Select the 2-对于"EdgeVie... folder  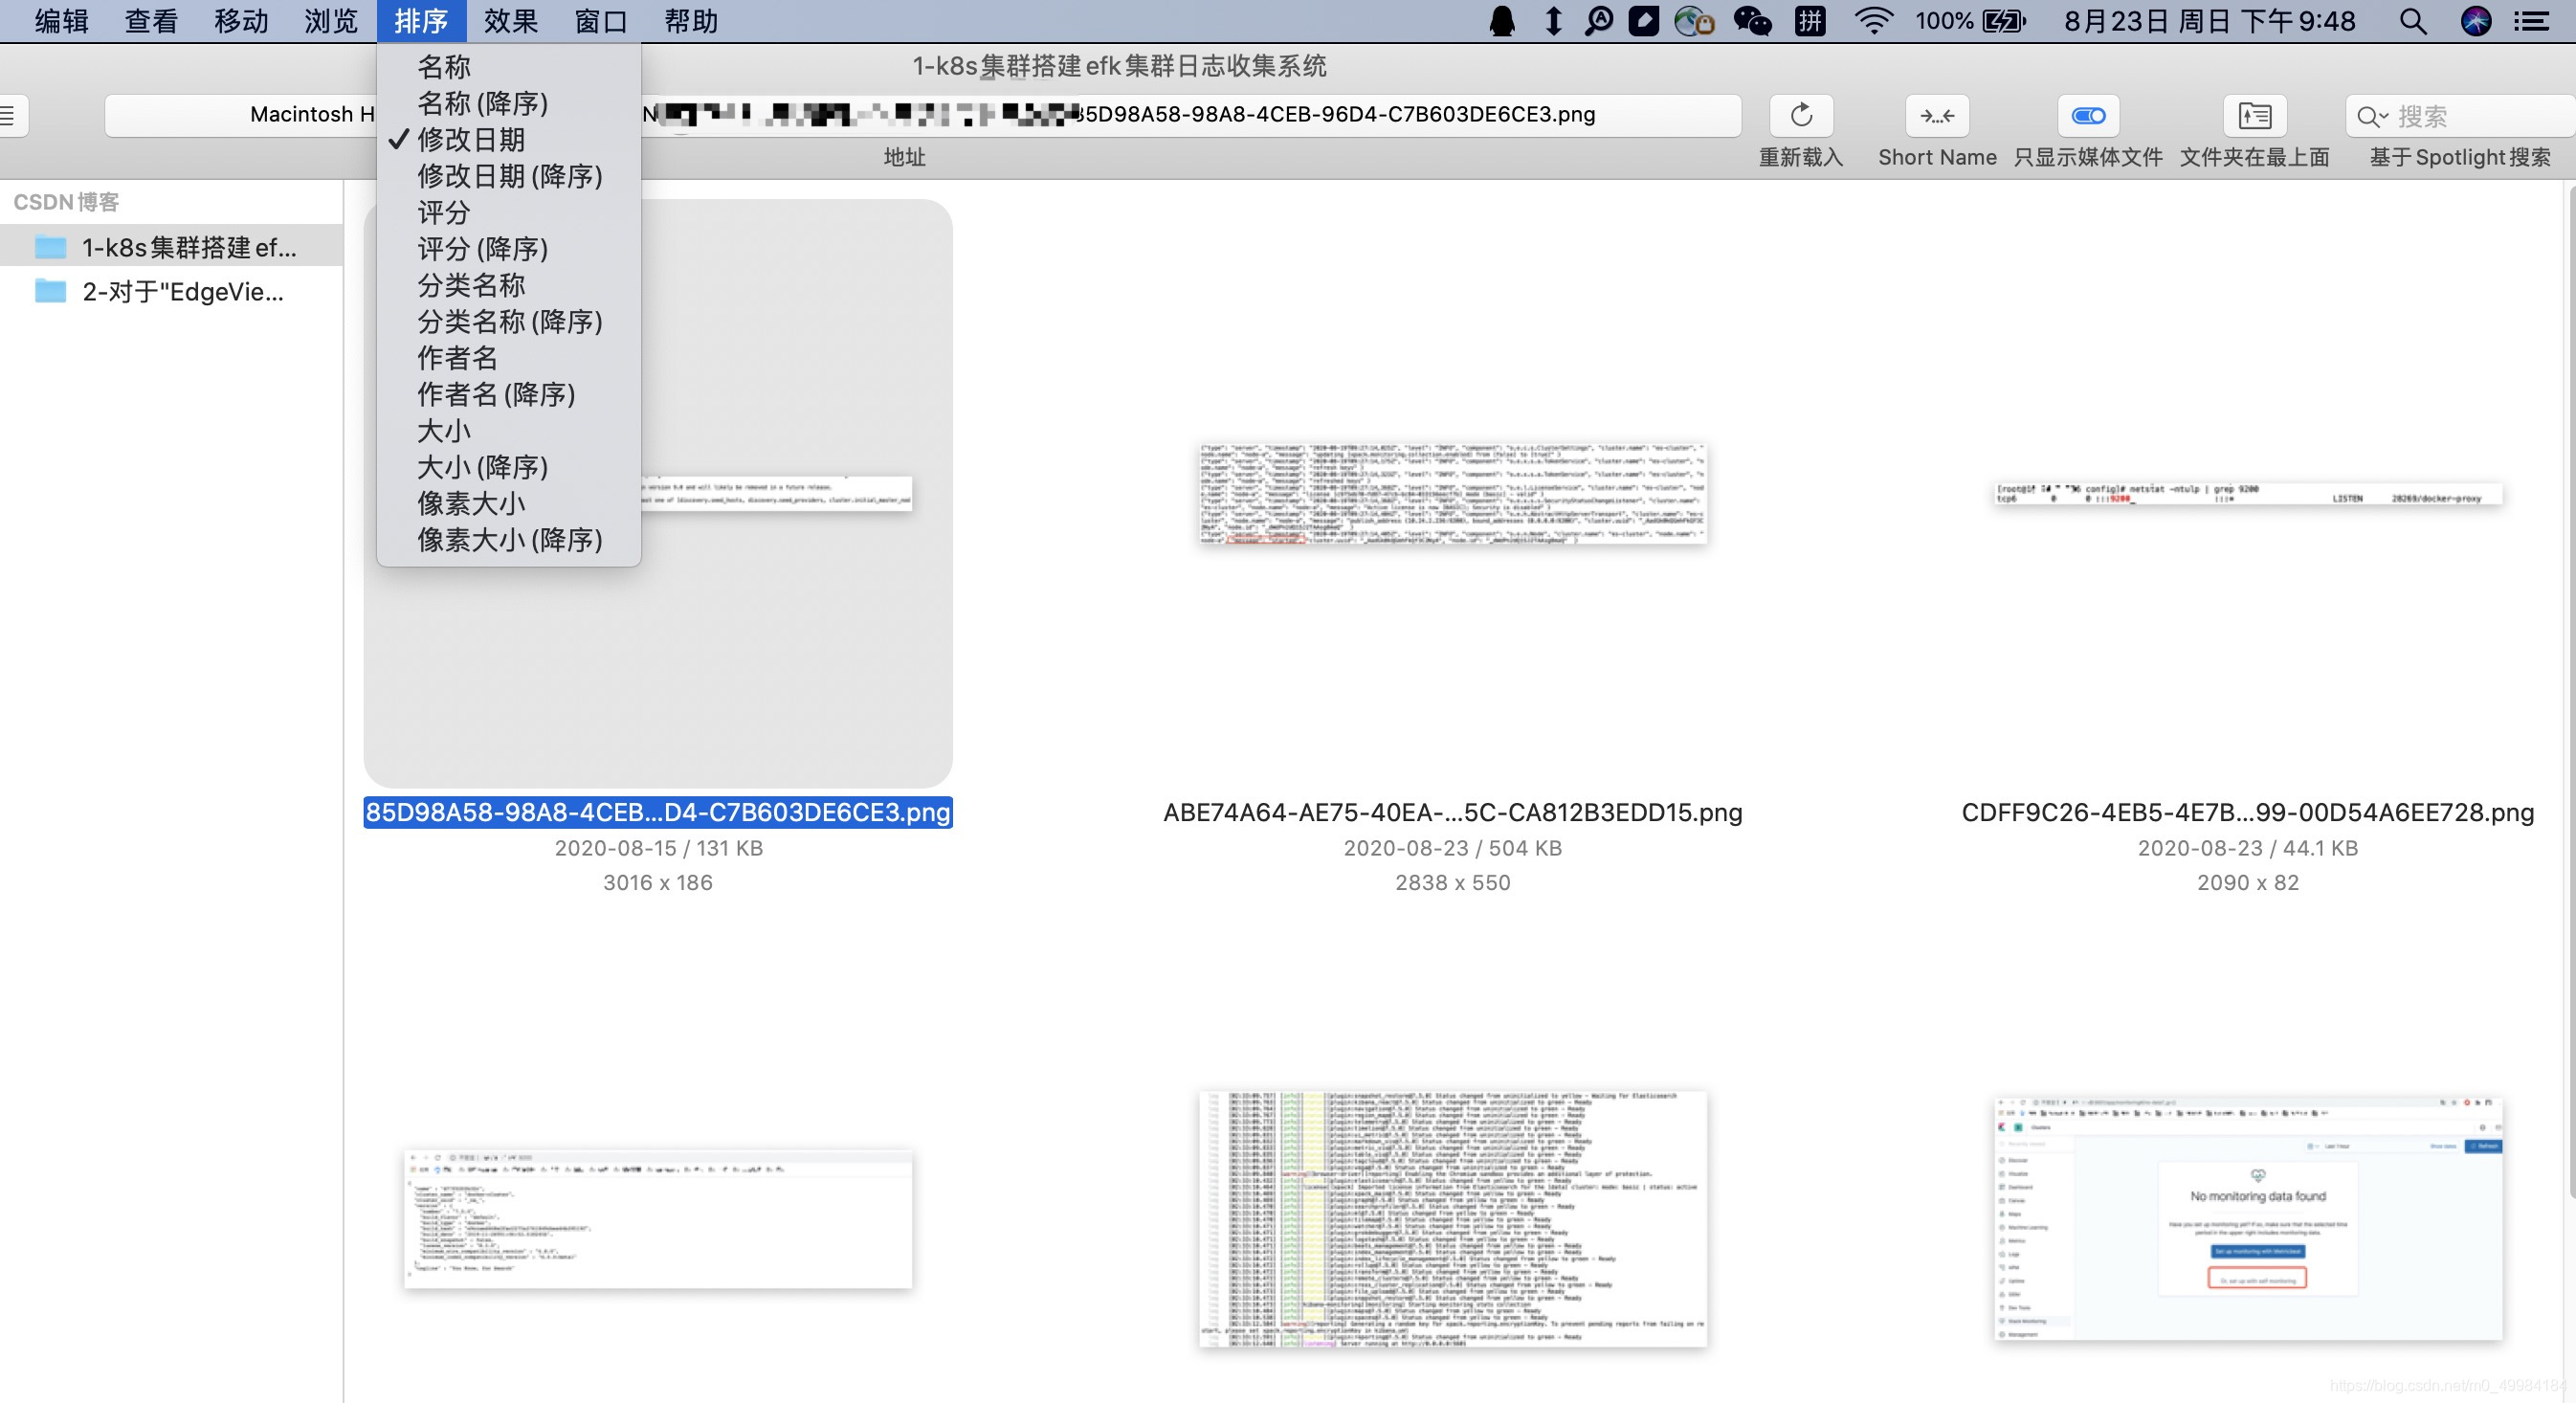[171, 291]
